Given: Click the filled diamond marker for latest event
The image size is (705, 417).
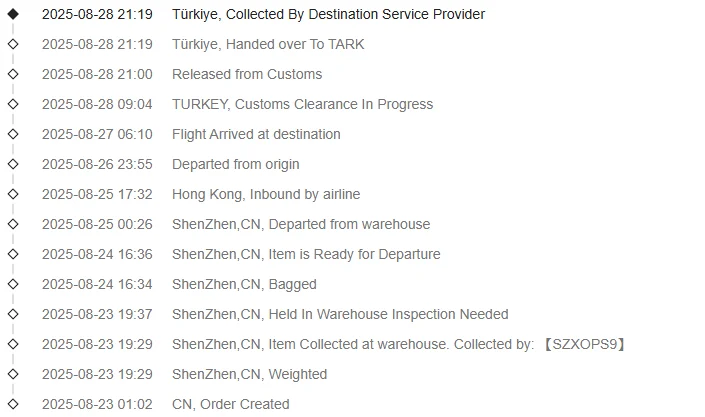Looking at the screenshot, I should click(13, 14).
